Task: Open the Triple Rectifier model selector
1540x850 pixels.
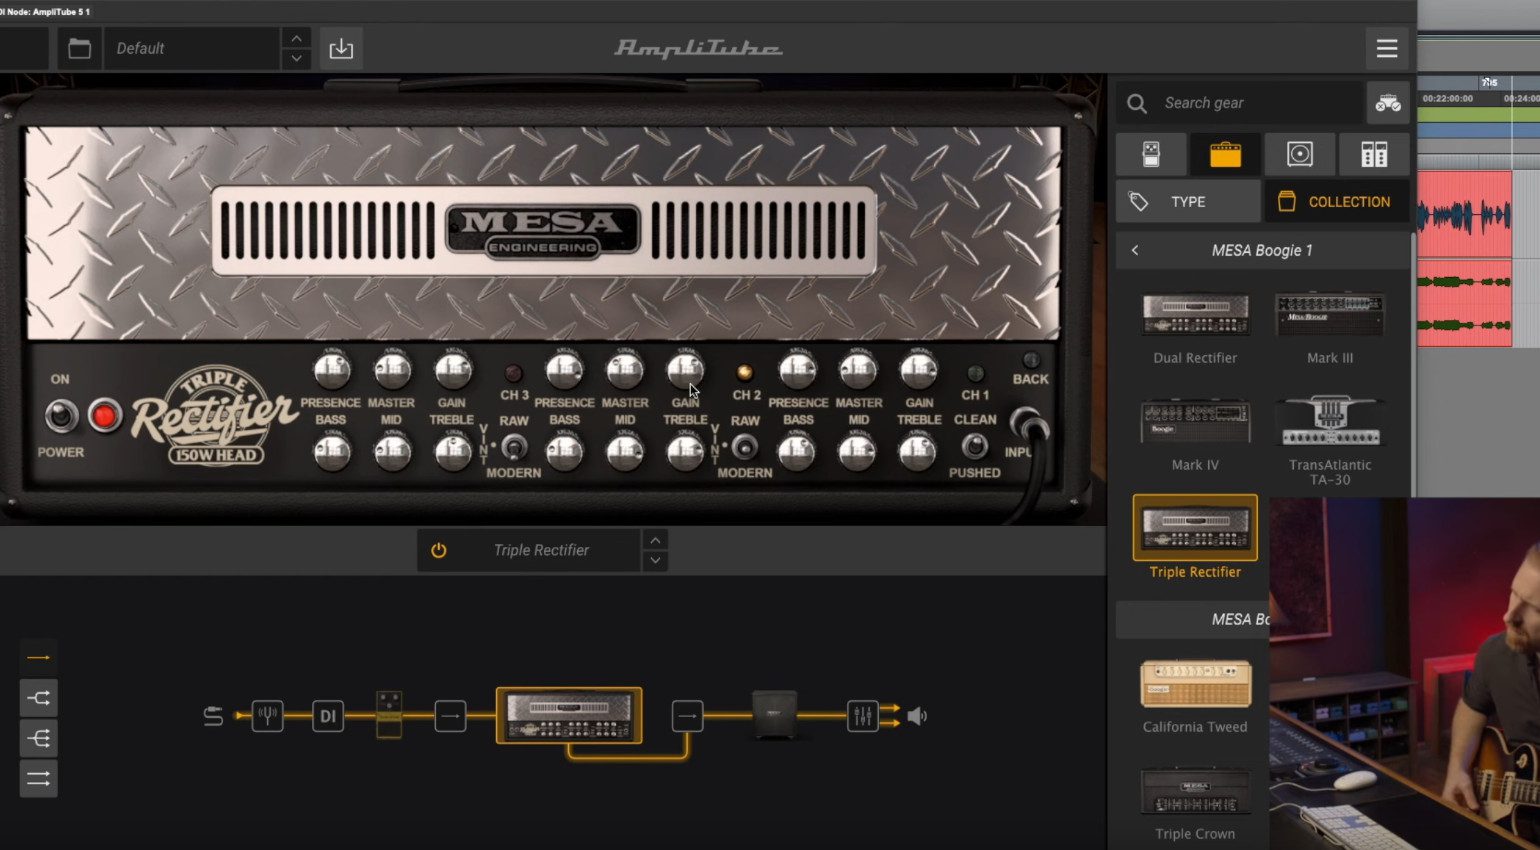Action: coord(541,550)
